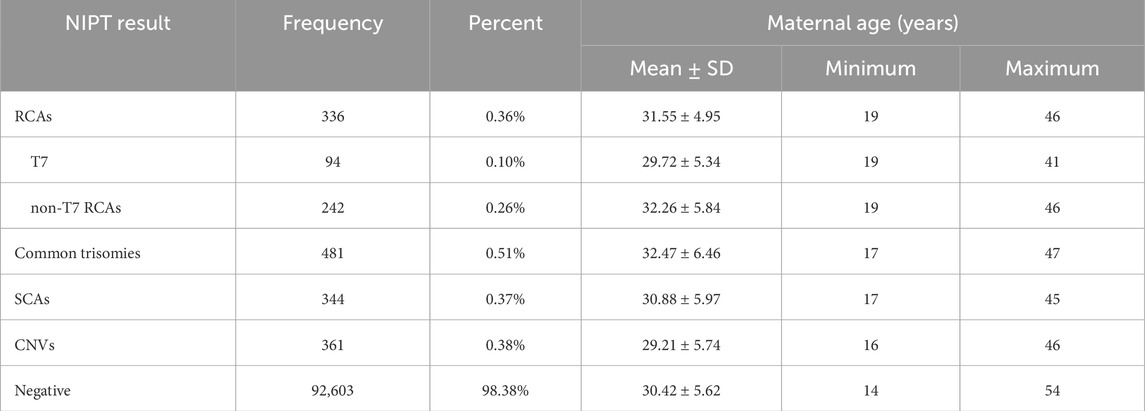Click the Maternal age (years) header
The height and width of the screenshot is (411, 1145).
861,23
